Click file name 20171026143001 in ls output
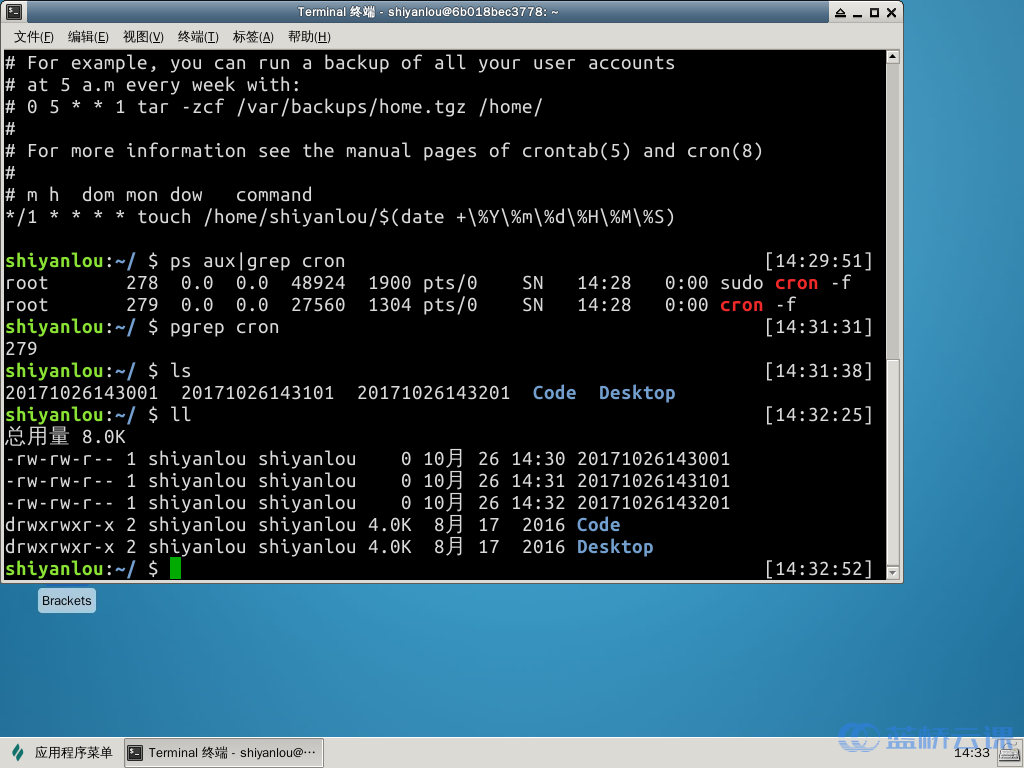1024x768 pixels. (82, 393)
